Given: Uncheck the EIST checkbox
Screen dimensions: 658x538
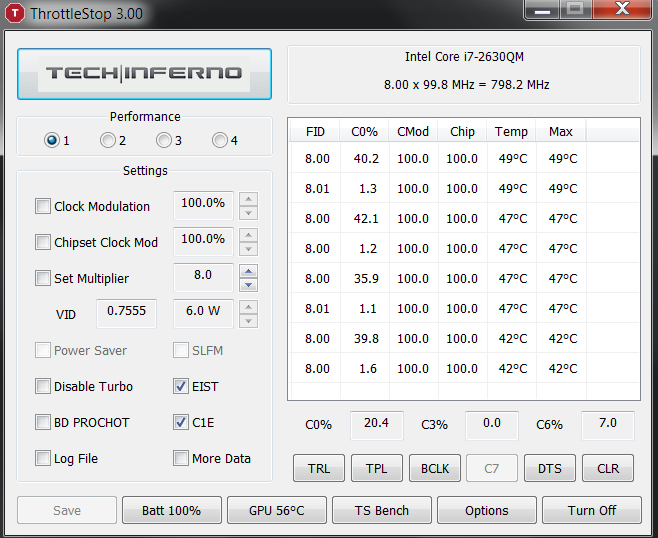Looking at the screenshot, I should (180, 386).
